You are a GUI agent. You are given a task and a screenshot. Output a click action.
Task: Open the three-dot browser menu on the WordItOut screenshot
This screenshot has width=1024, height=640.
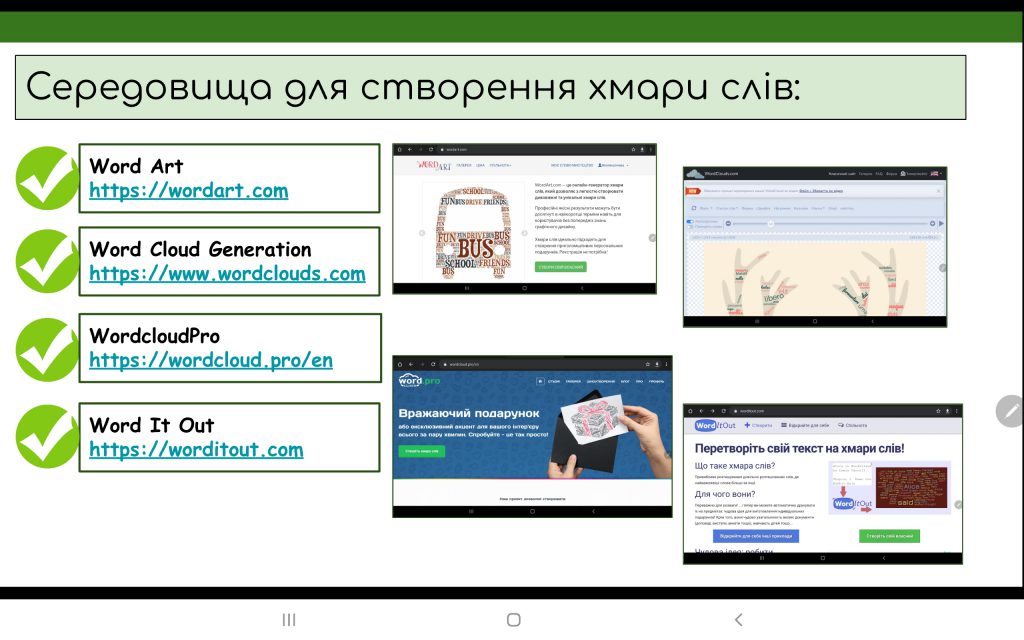coord(956,411)
